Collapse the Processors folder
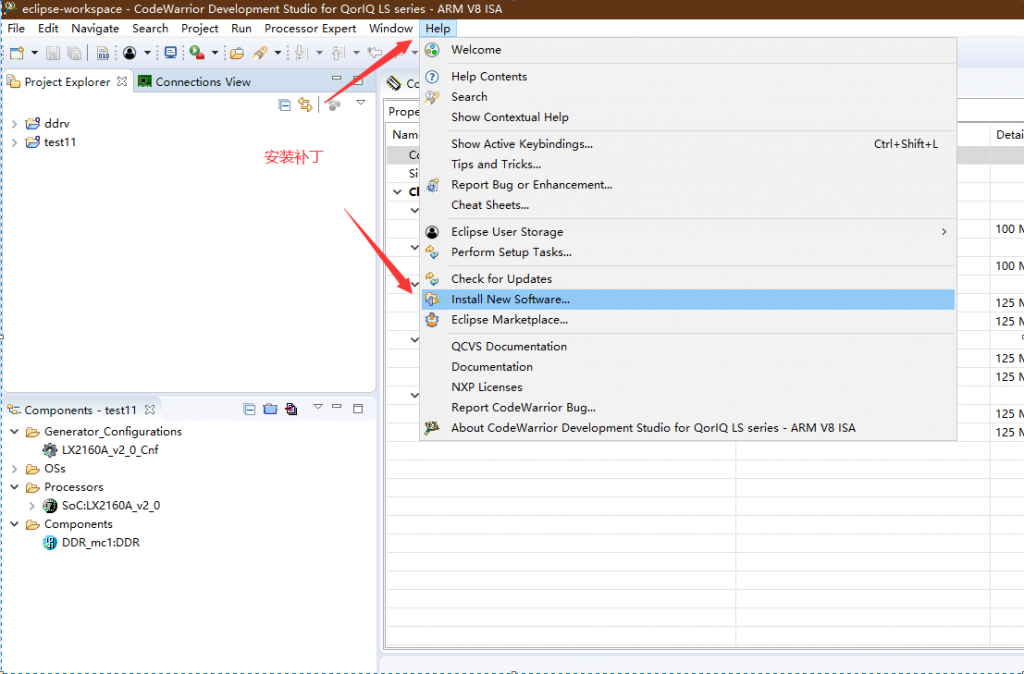1024x674 pixels. pos(14,487)
